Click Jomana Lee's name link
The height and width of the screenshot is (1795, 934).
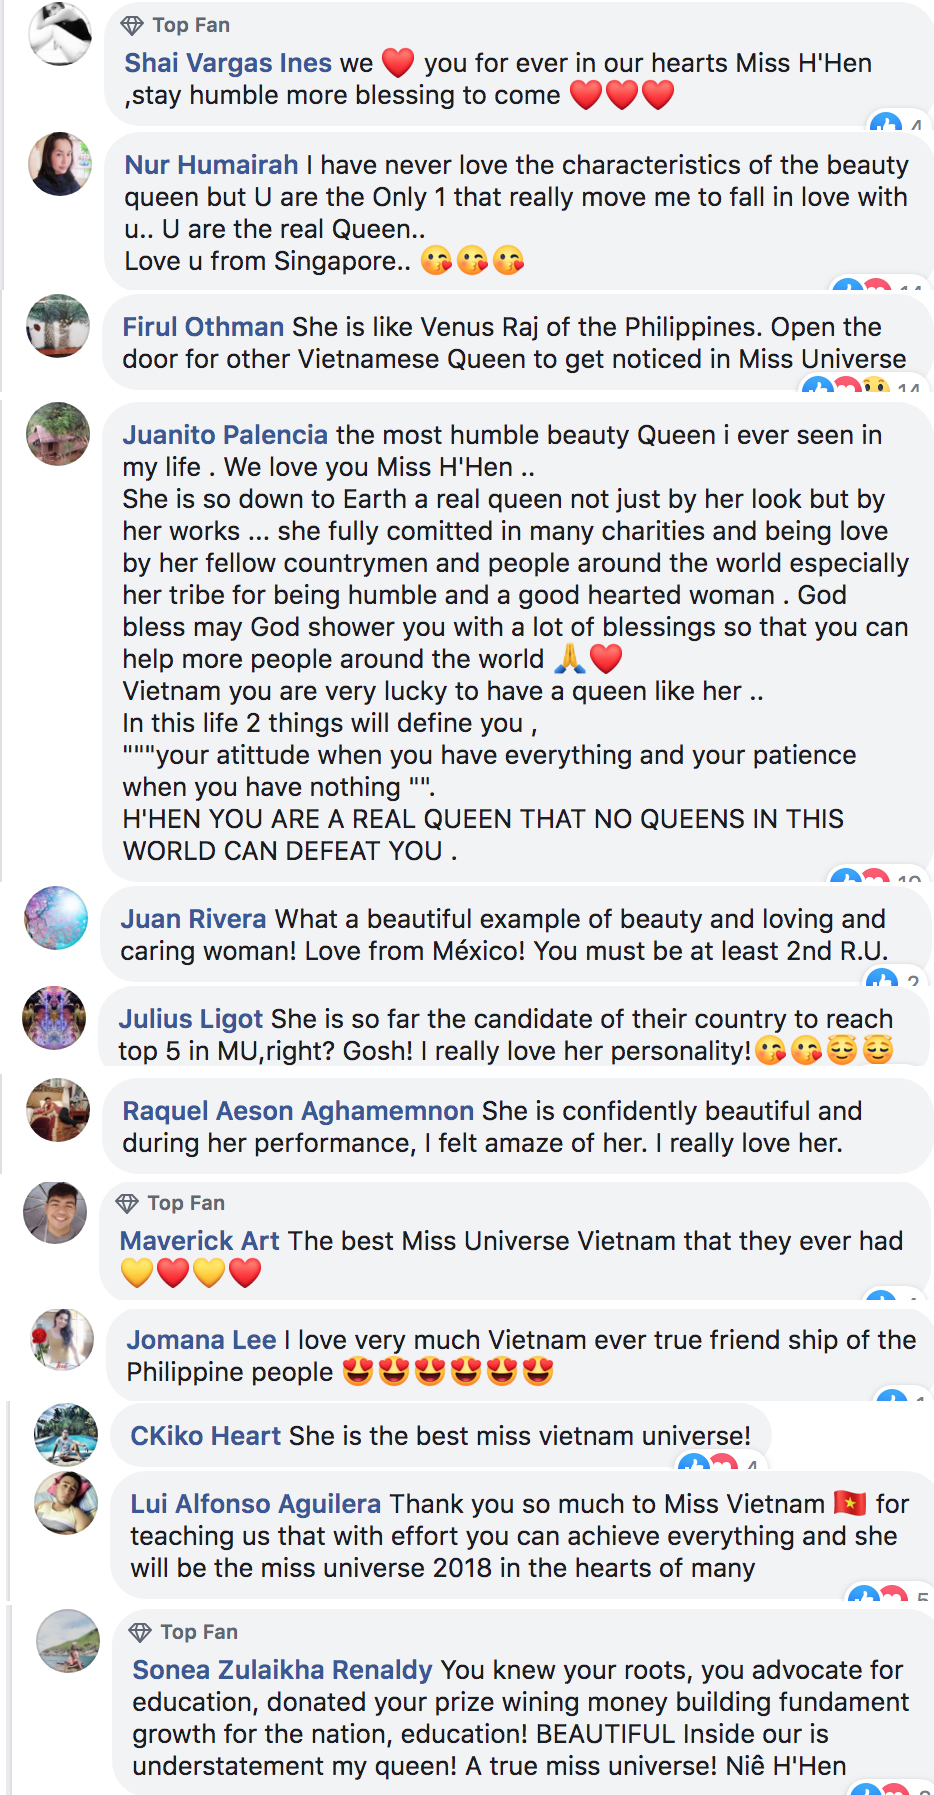(201, 1340)
